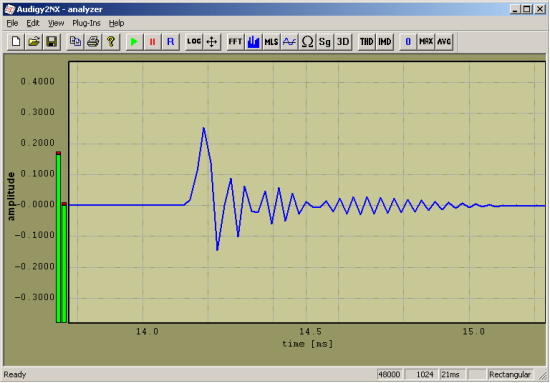Enable the AVG averaging button
Viewport: 550px width, 383px height.
click(x=444, y=42)
